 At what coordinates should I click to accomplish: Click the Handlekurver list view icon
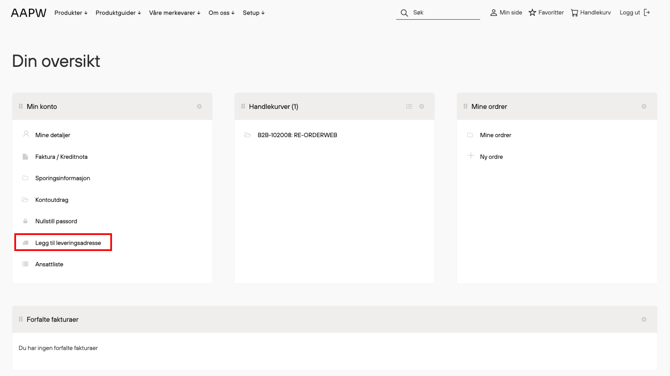(x=409, y=106)
